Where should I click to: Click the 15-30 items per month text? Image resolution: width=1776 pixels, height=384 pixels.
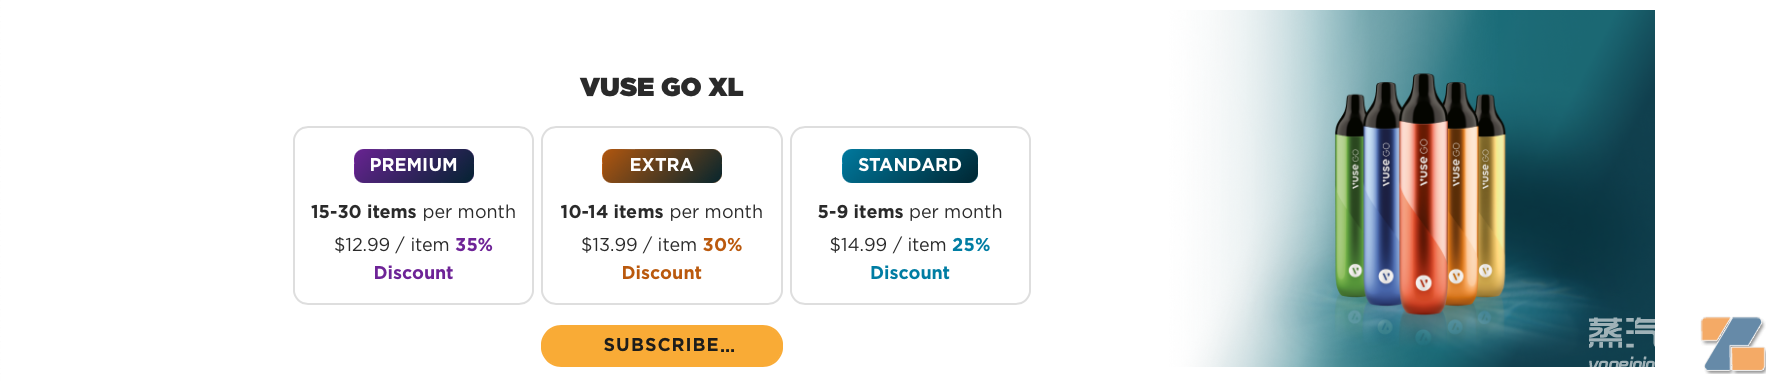pyautogui.click(x=414, y=212)
